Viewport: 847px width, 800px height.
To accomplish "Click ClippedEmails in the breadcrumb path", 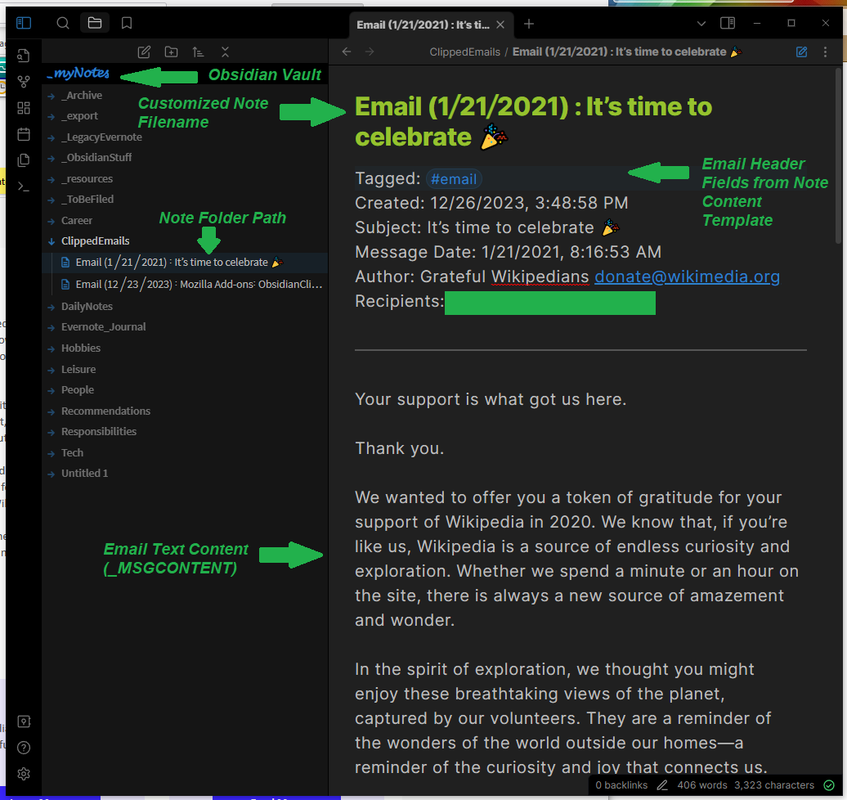I will [x=465, y=52].
